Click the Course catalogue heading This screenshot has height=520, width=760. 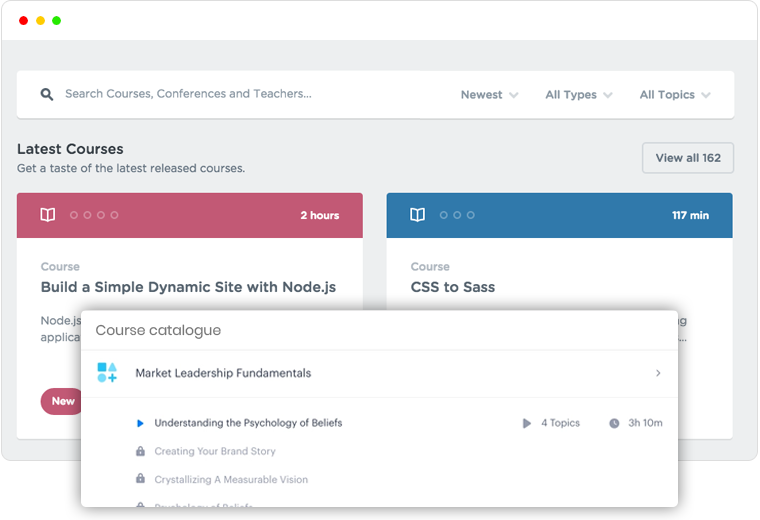coord(158,331)
